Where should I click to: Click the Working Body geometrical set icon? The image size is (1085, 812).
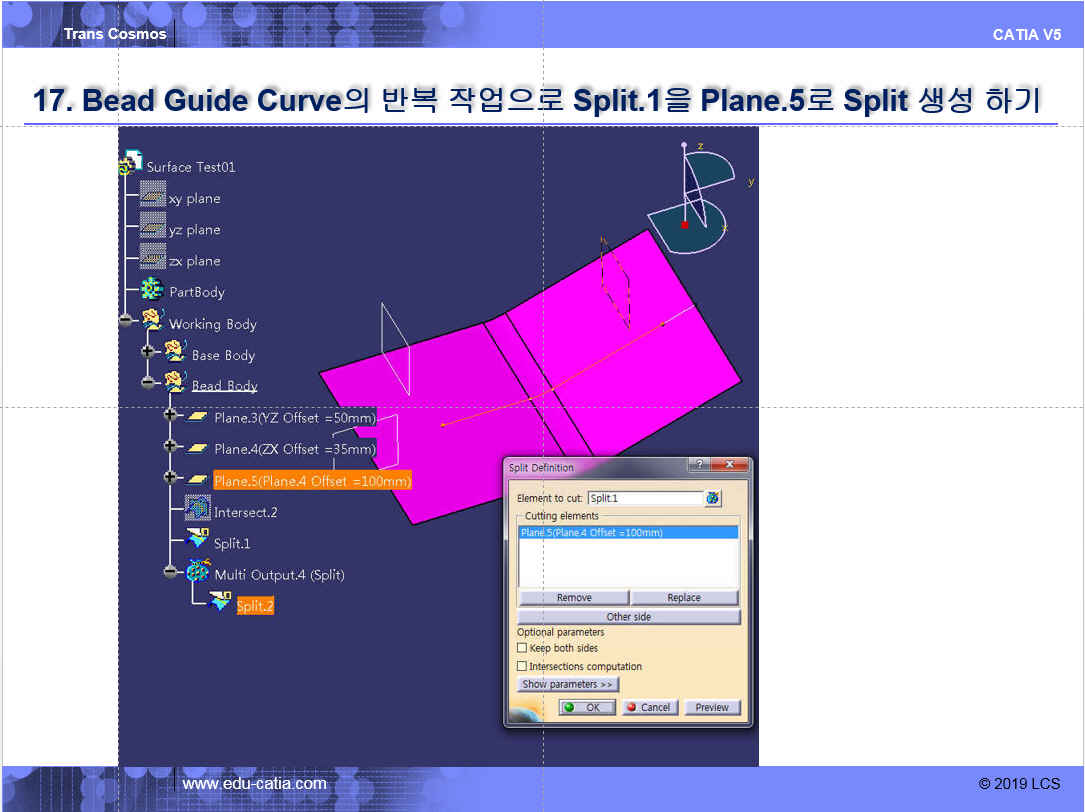(x=152, y=320)
